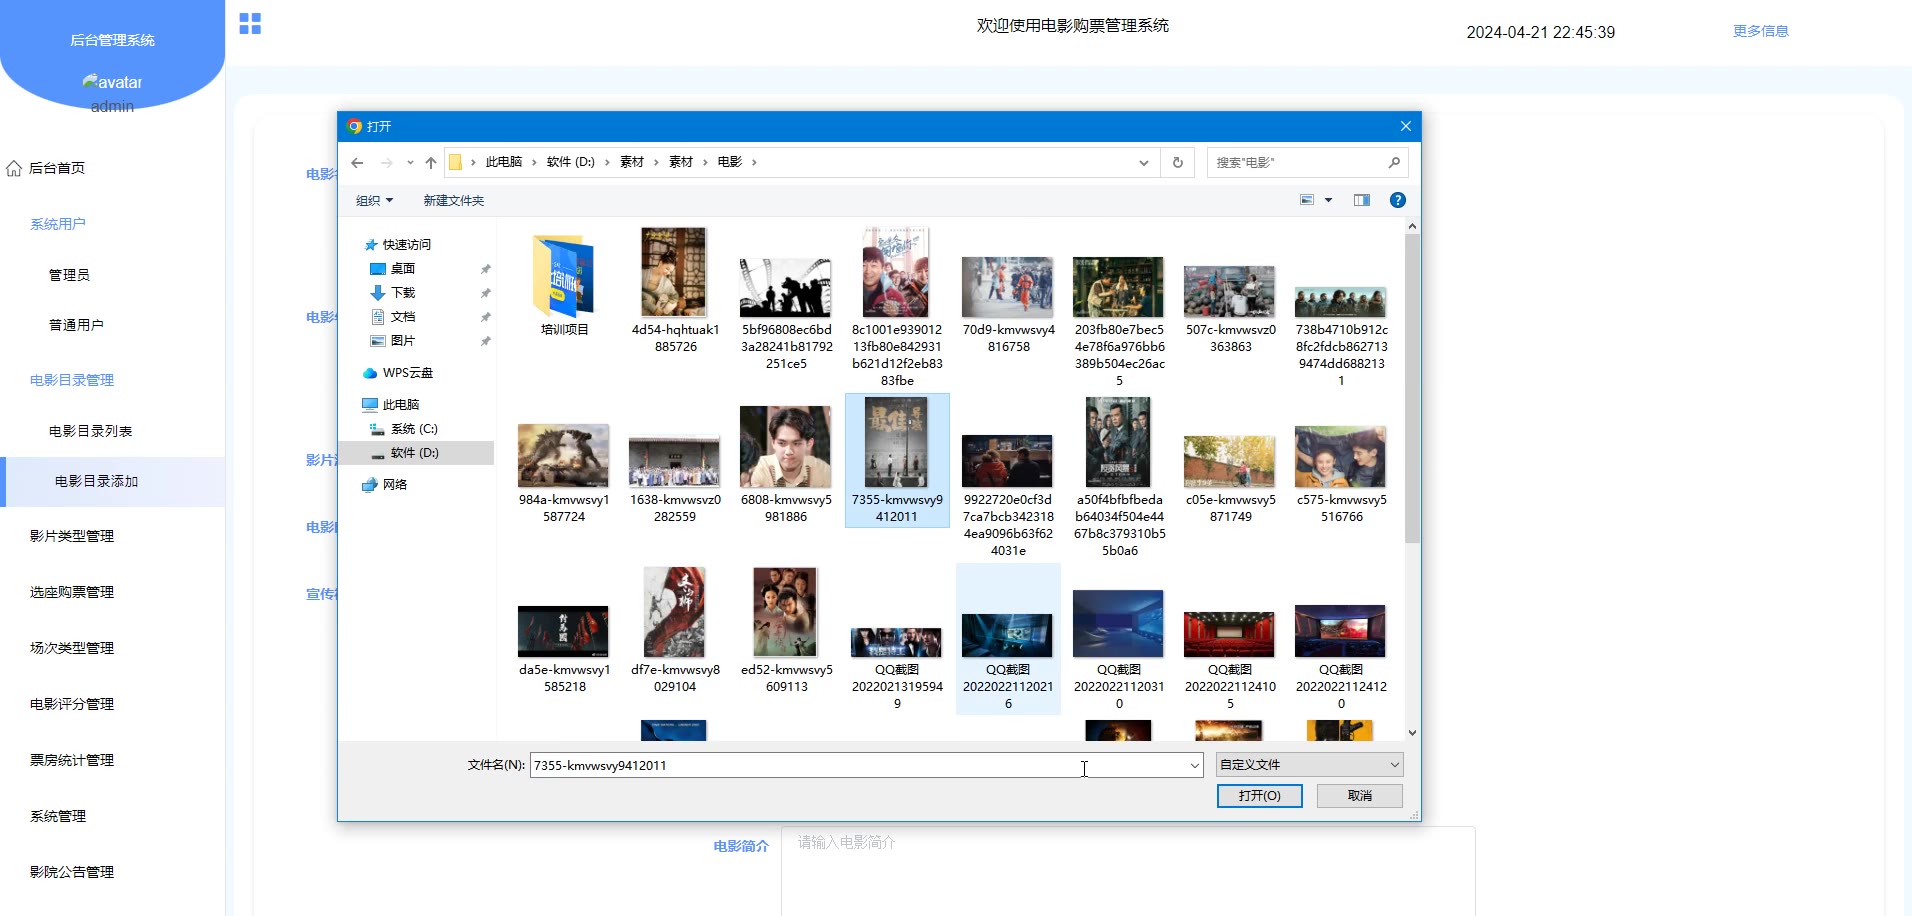Open the 更多信息 link
1912x916 pixels.
click(1761, 31)
